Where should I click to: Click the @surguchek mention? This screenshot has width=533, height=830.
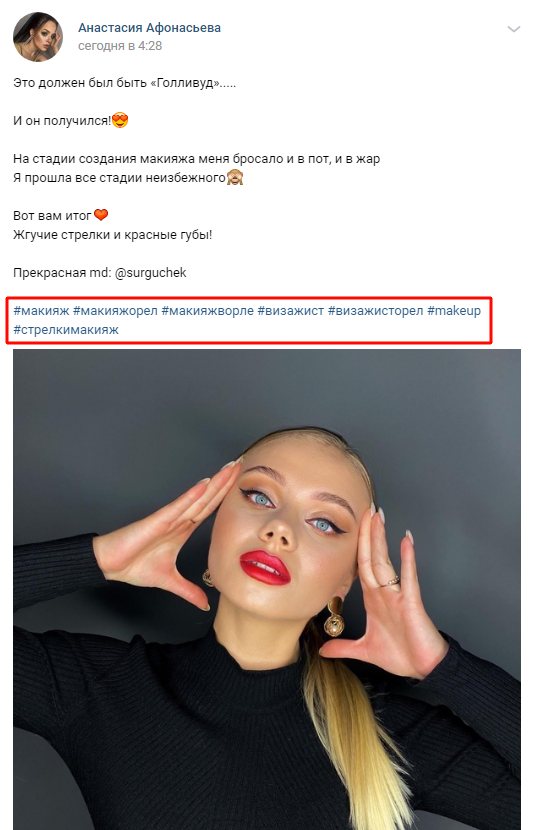pyautogui.click(x=151, y=273)
